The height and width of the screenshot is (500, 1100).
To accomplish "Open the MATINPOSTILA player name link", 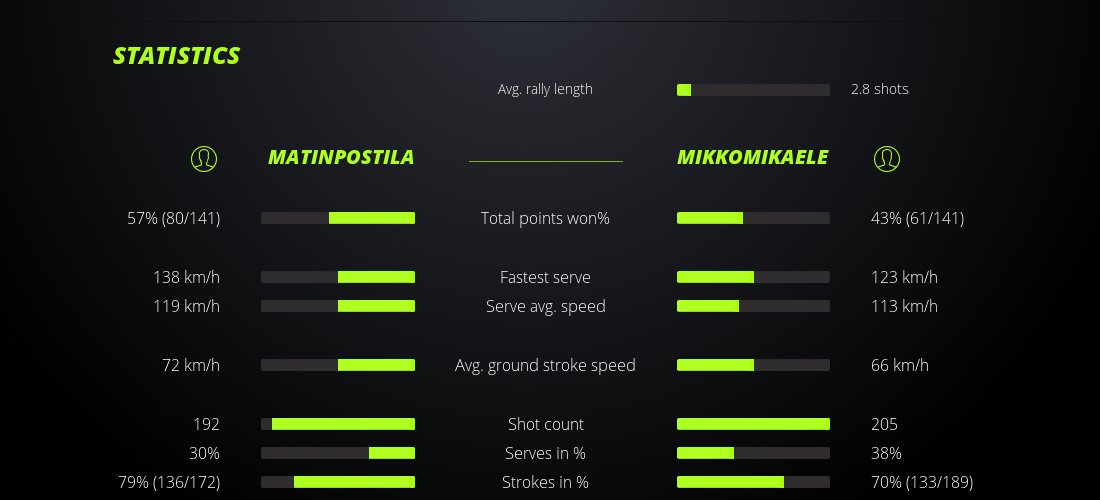I will [341, 158].
